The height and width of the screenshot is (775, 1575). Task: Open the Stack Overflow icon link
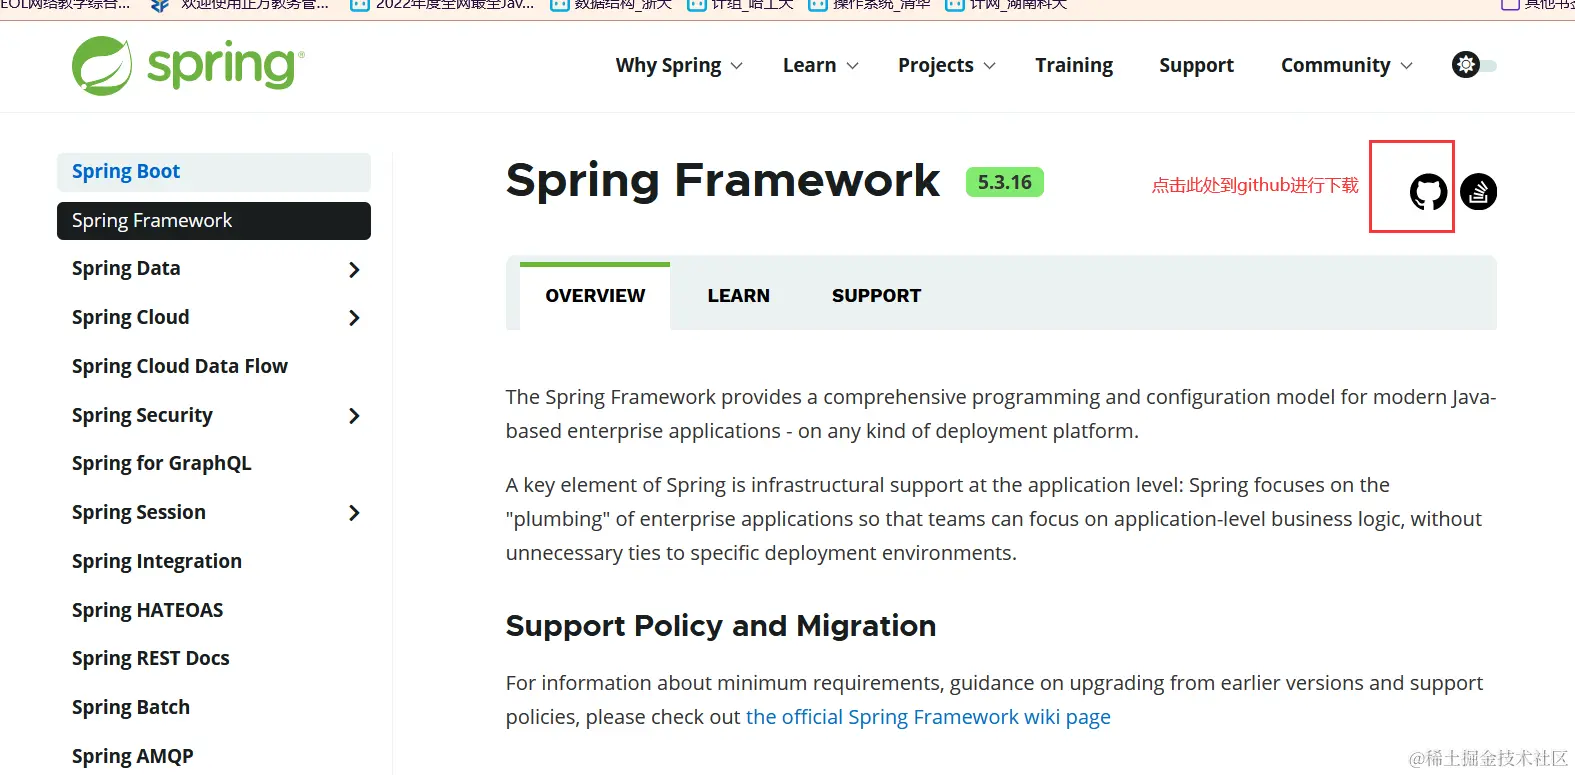[1478, 191]
